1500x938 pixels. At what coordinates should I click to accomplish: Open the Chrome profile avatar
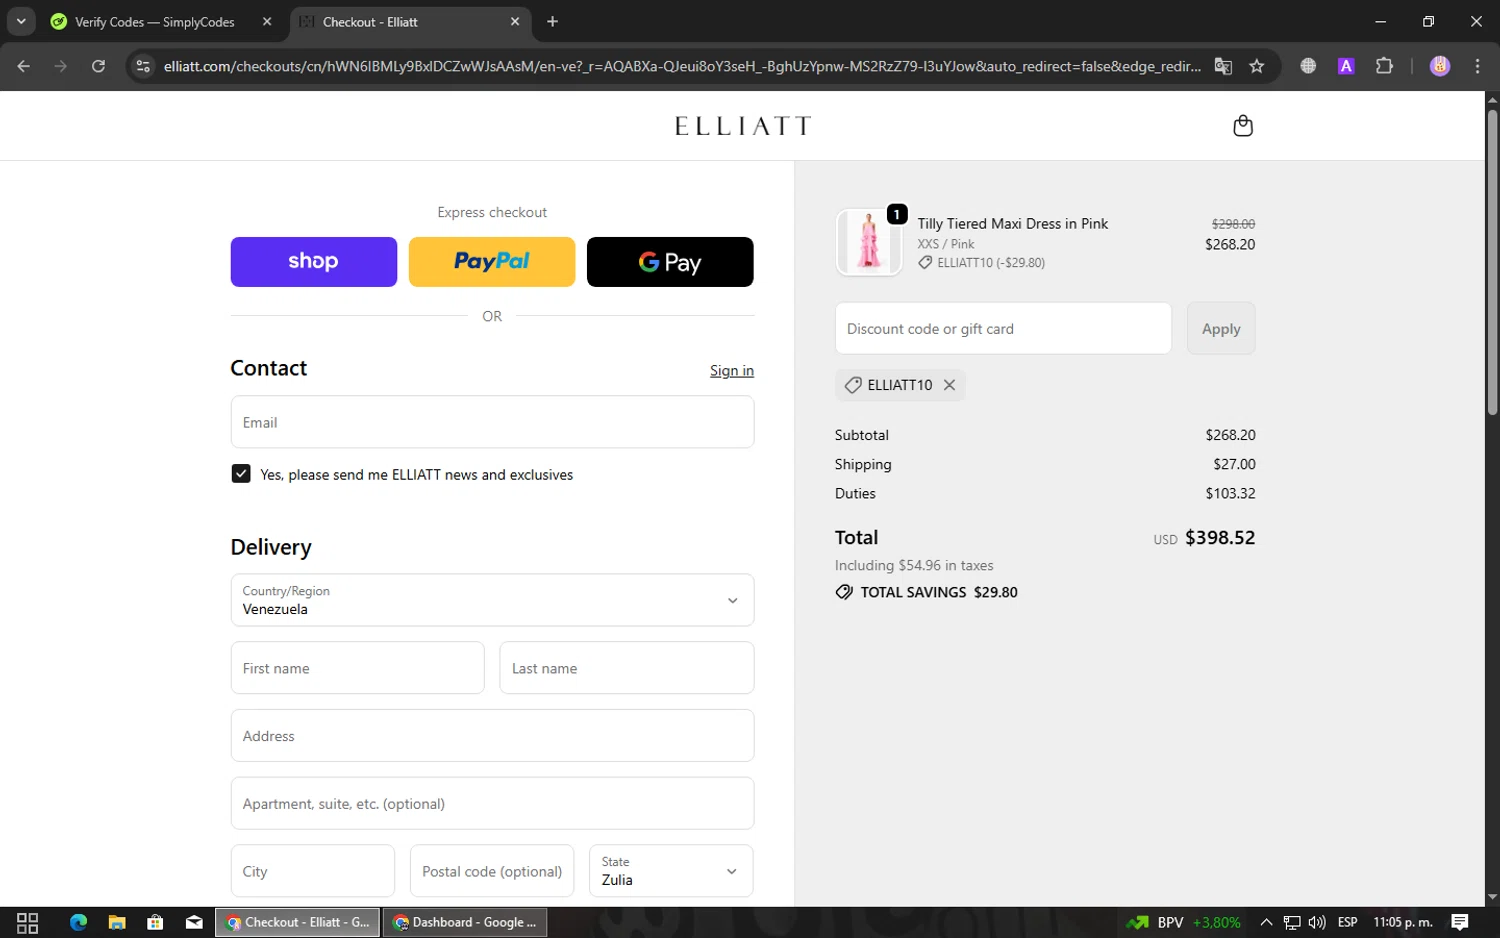point(1440,66)
